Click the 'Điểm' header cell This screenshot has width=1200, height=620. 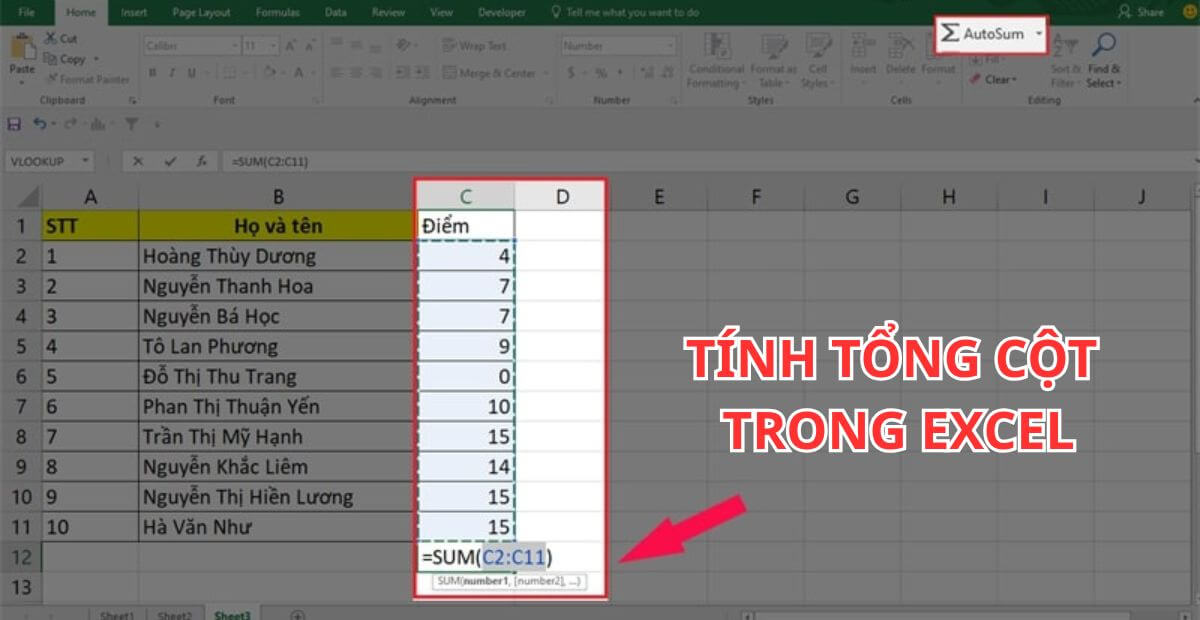[x=466, y=226]
